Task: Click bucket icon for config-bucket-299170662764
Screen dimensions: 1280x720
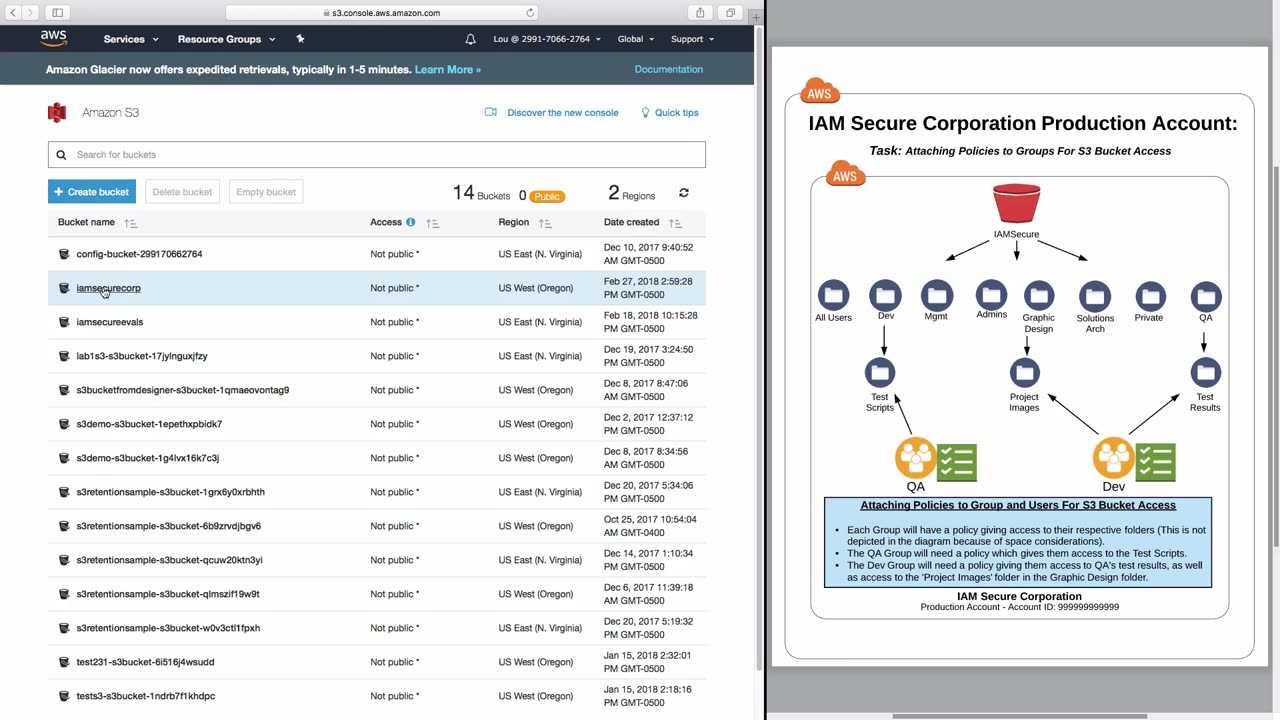Action: click(64, 254)
